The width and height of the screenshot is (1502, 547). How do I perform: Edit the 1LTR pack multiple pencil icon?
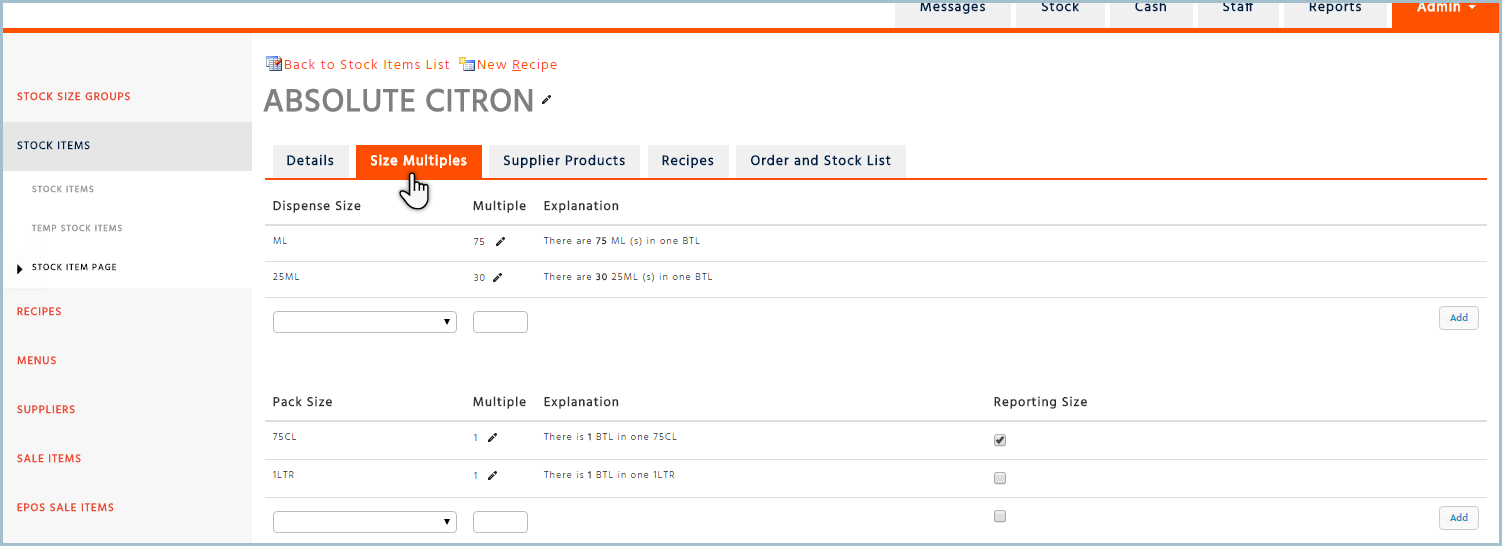[492, 475]
